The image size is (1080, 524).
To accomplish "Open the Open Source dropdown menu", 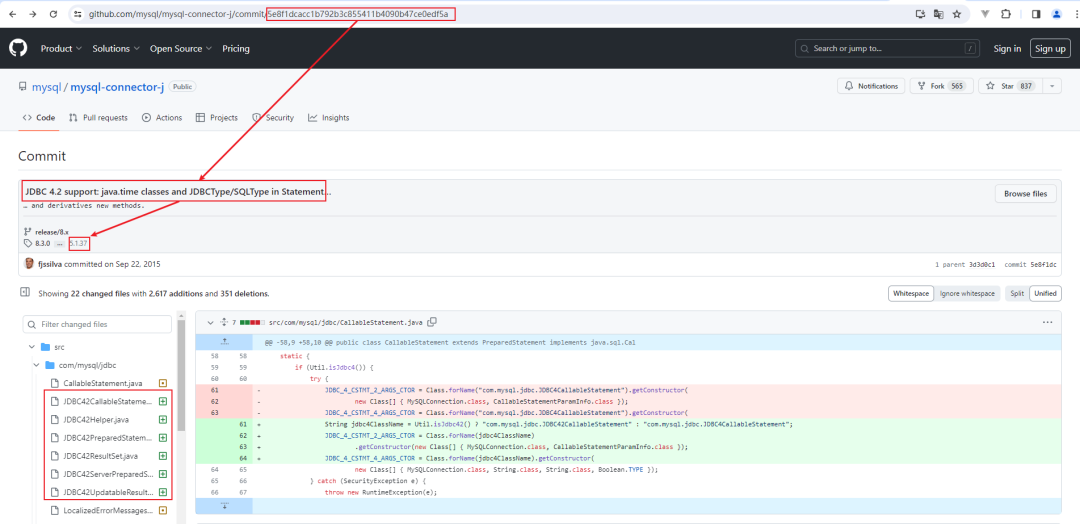I will click(x=181, y=49).
